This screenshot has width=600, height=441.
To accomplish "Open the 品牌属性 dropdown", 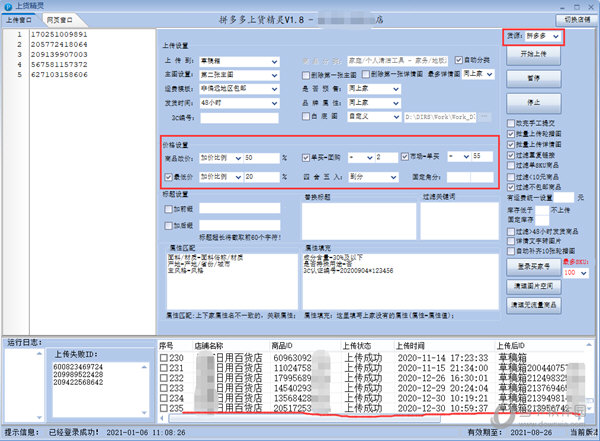I will pos(396,103).
